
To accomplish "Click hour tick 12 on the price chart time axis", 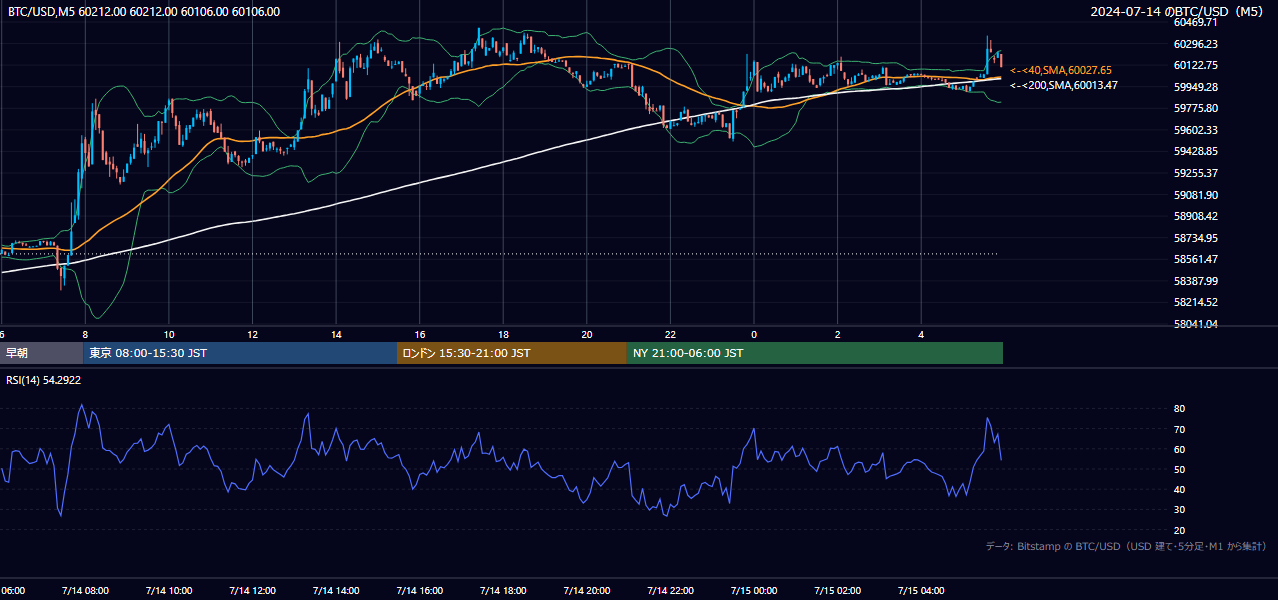I will click(x=253, y=335).
